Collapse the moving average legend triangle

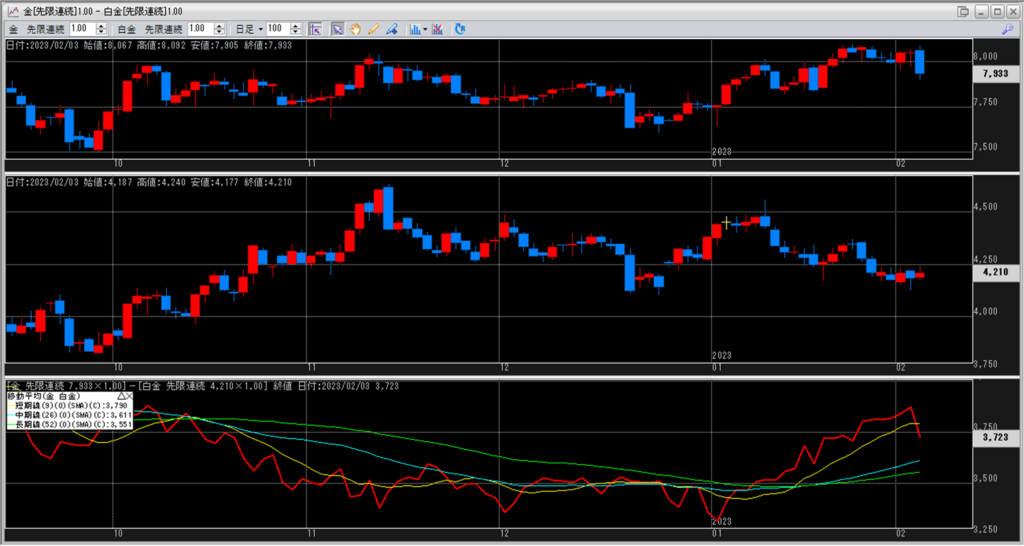[122, 397]
